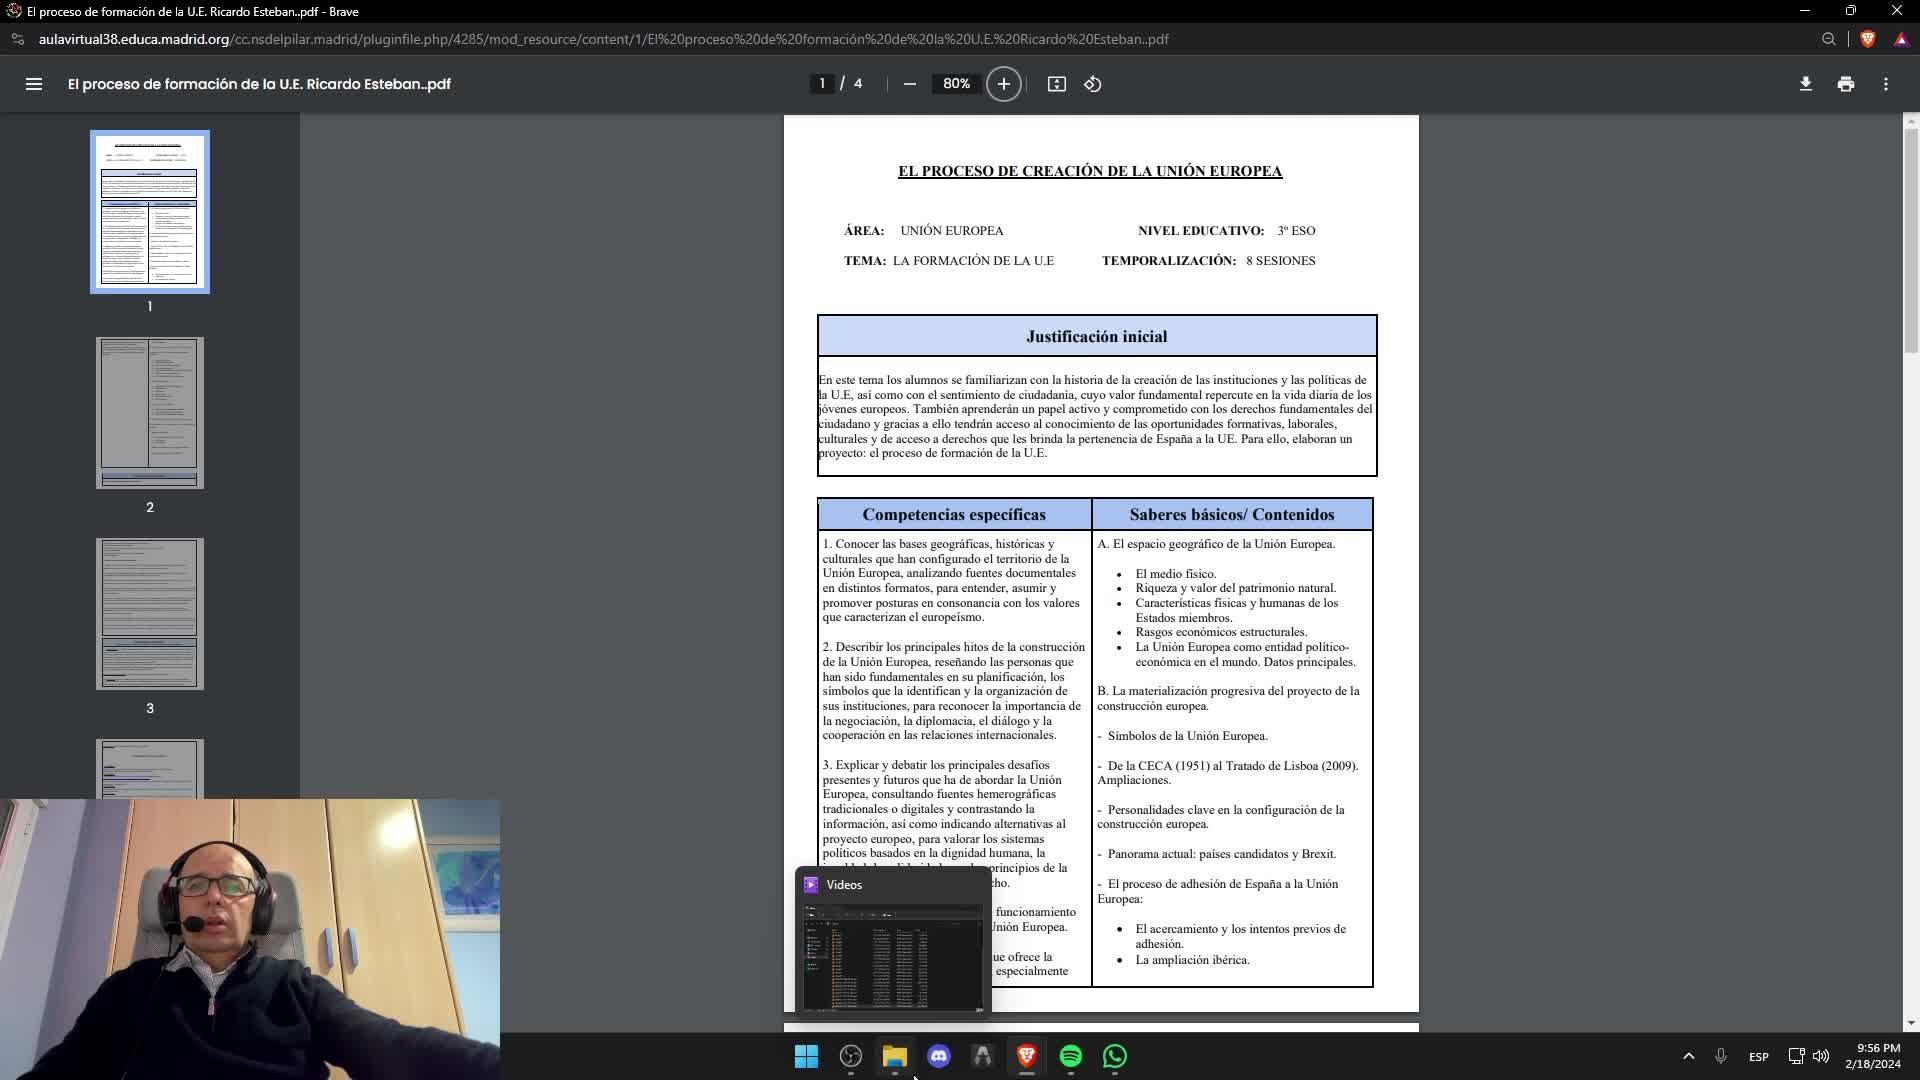Print the PDF document
1920x1080 pixels.
click(x=1845, y=84)
